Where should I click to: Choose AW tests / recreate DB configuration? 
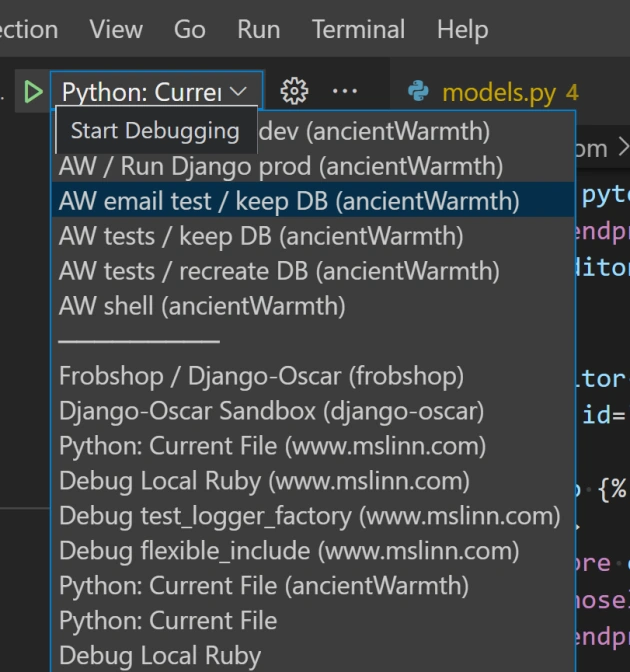pos(279,271)
